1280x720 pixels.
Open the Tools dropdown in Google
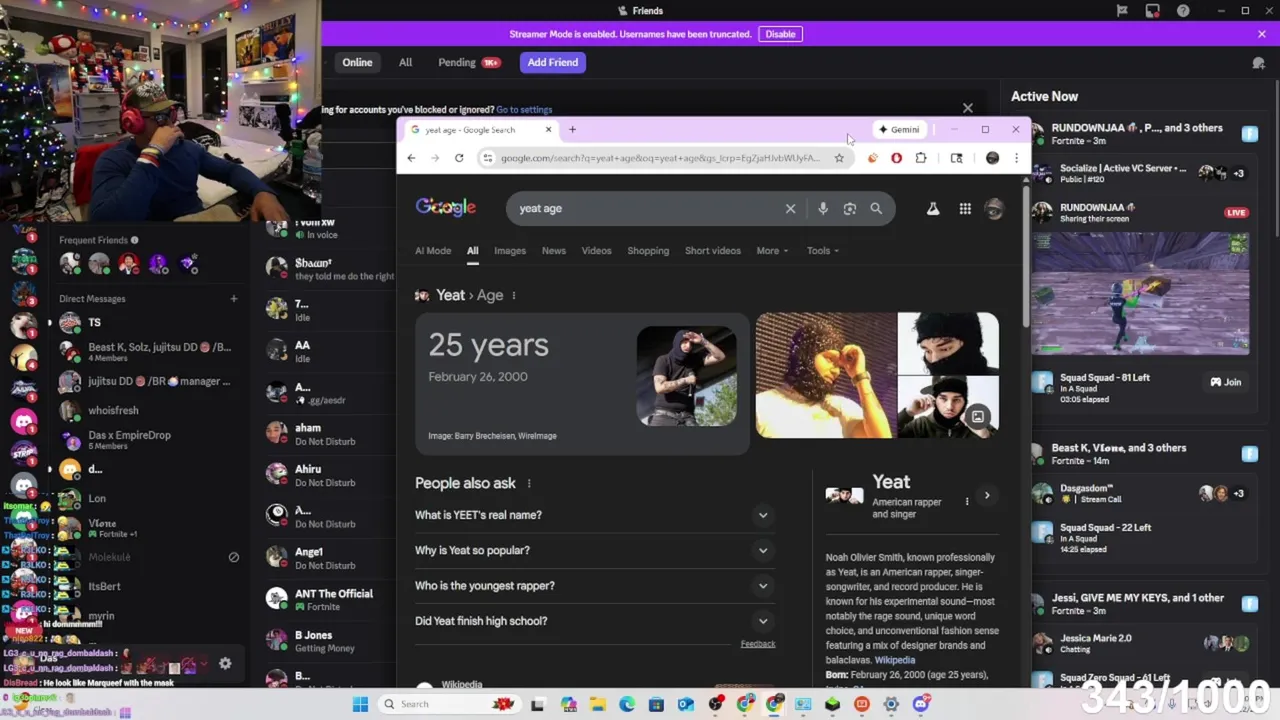tap(823, 251)
